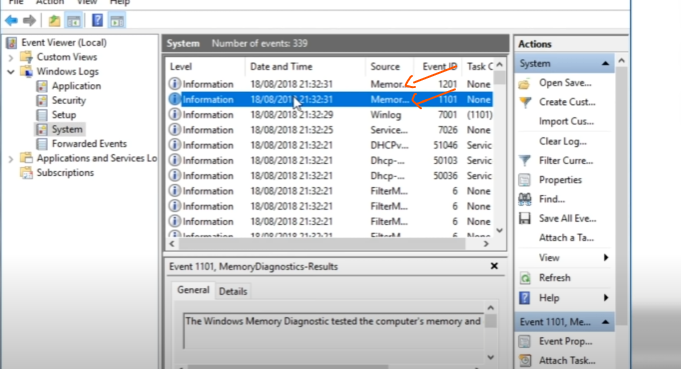Close the event preview pane
The height and width of the screenshot is (369, 681).
click(x=494, y=266)
